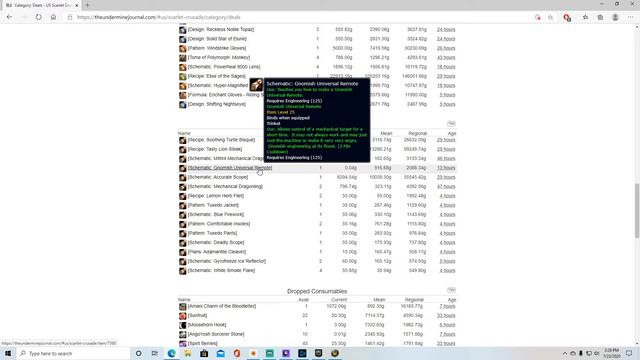The image size is (640, 360).
Task: Open Schematic: White Smoke Flare link
Action: 221,271
